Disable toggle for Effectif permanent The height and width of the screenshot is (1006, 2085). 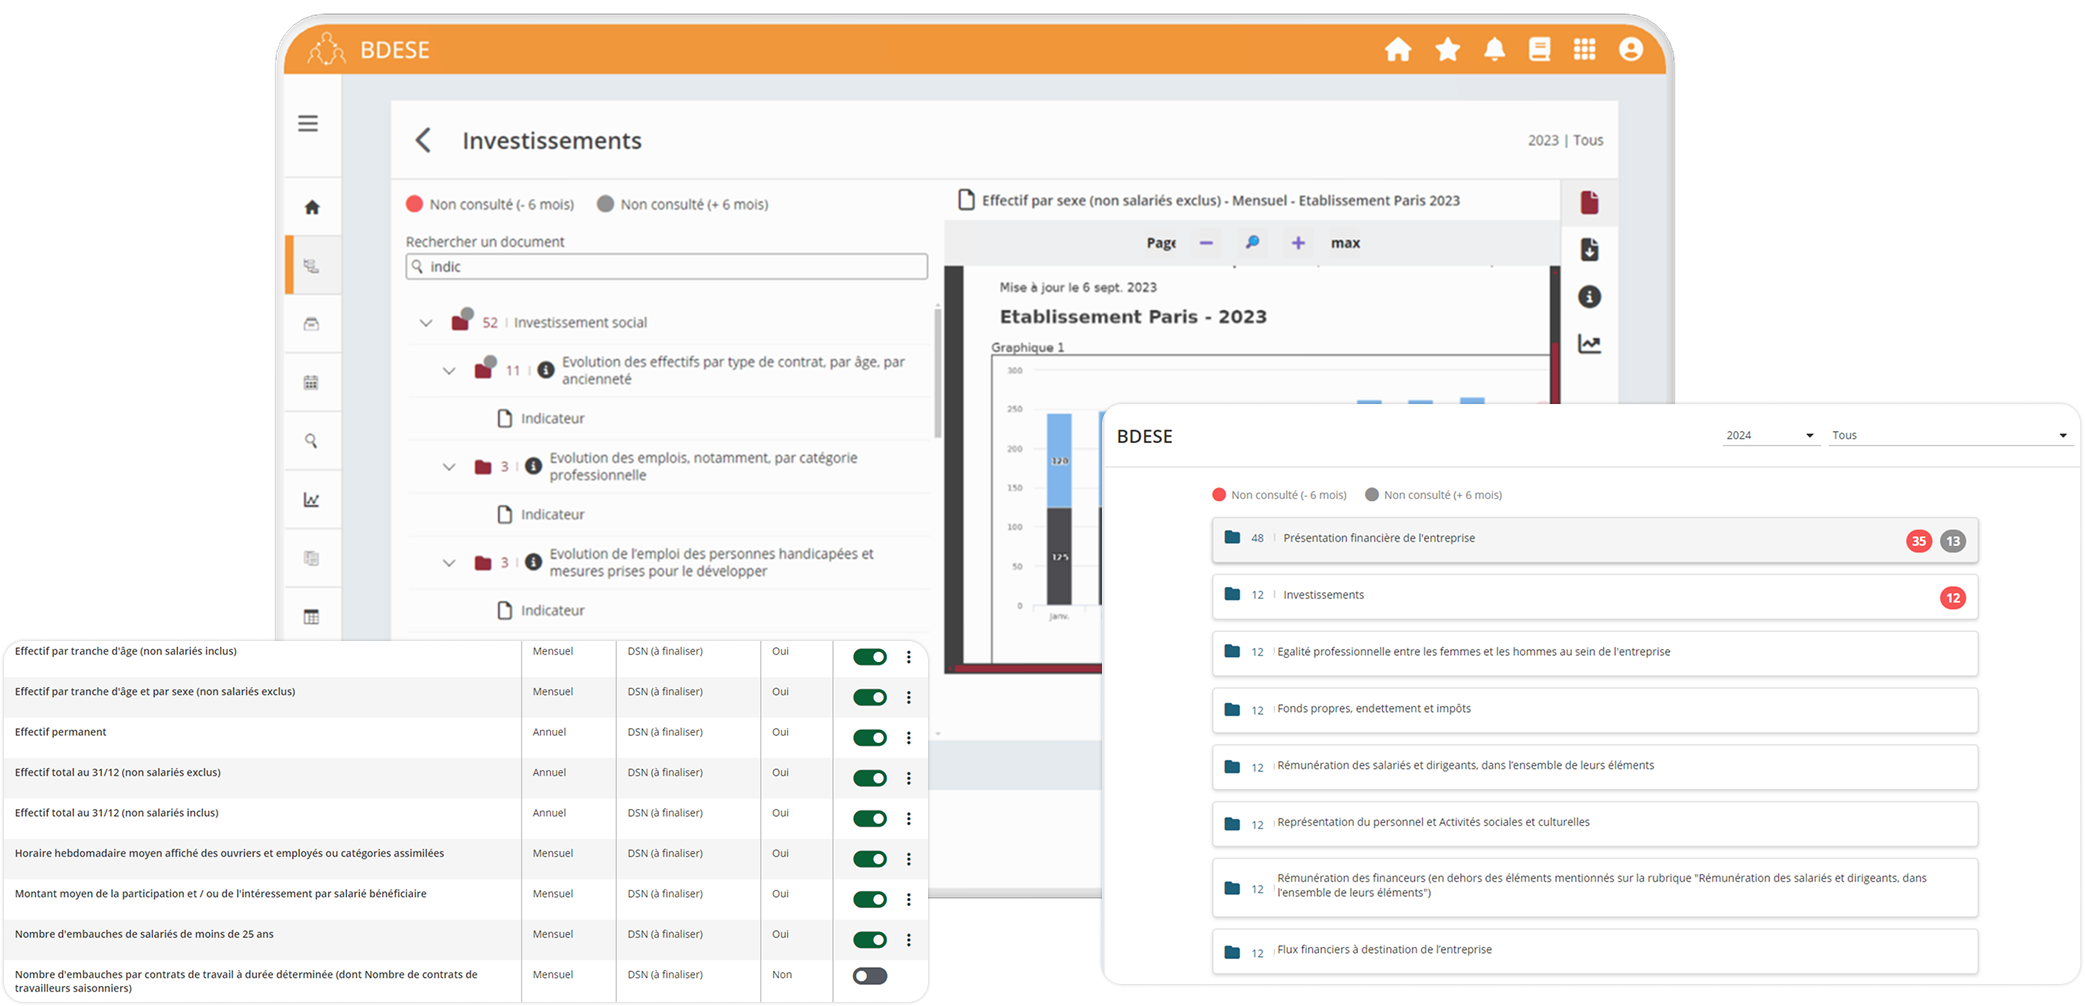click(869, 738)
